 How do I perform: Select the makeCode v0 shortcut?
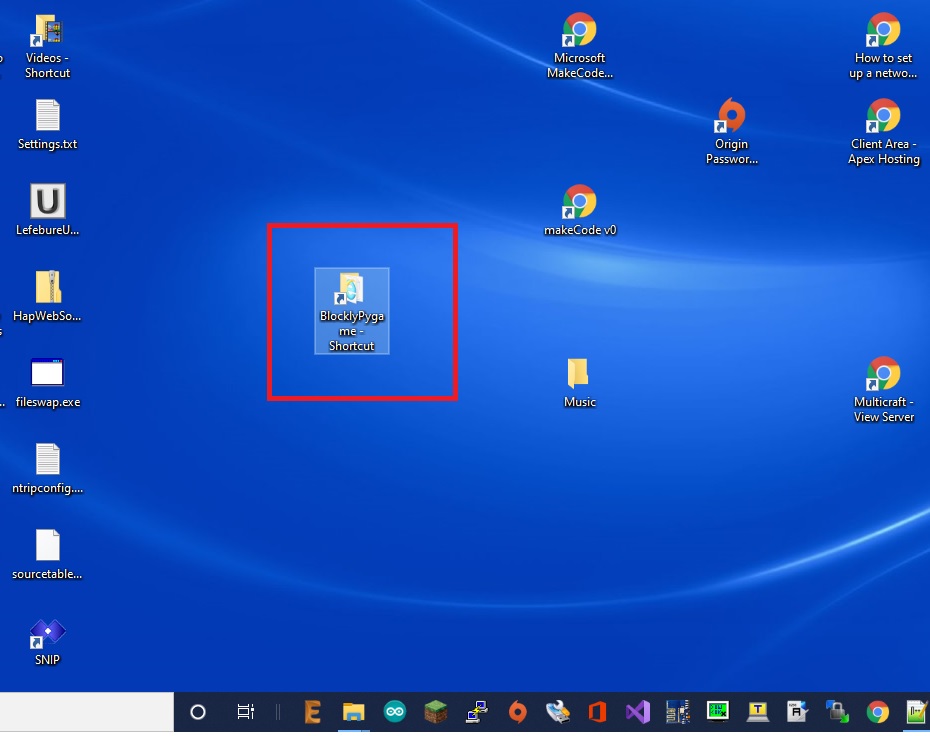(x=579, y=202)
